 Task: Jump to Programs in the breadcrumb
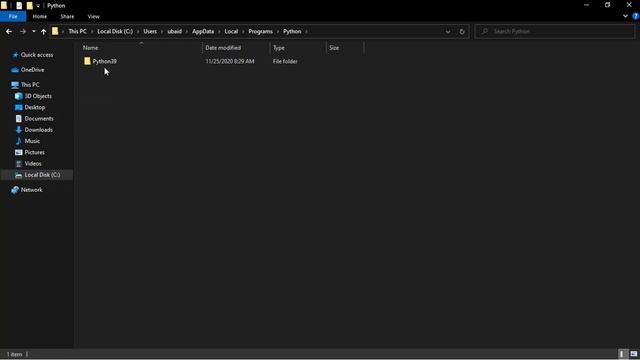click(x=260, y=31)
